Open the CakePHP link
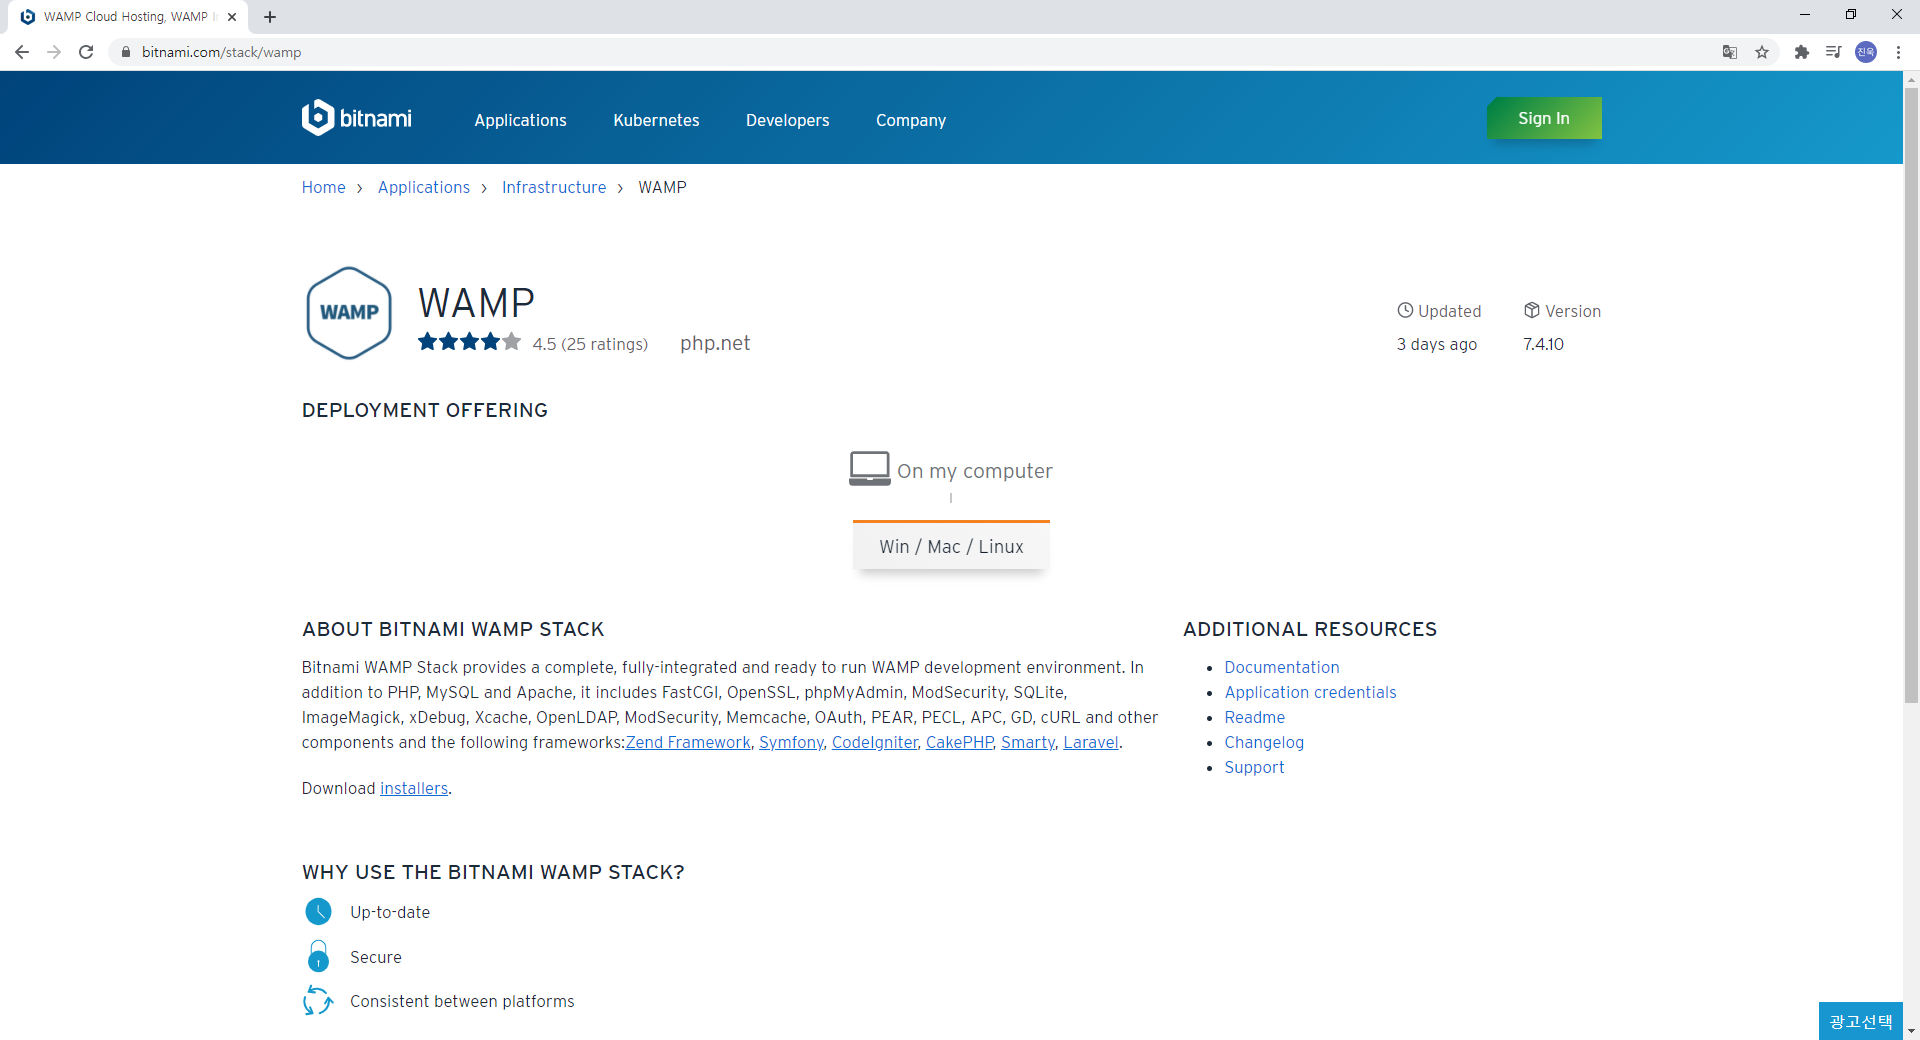The height and width of the screenshot is (1040, 1920). 959,742
